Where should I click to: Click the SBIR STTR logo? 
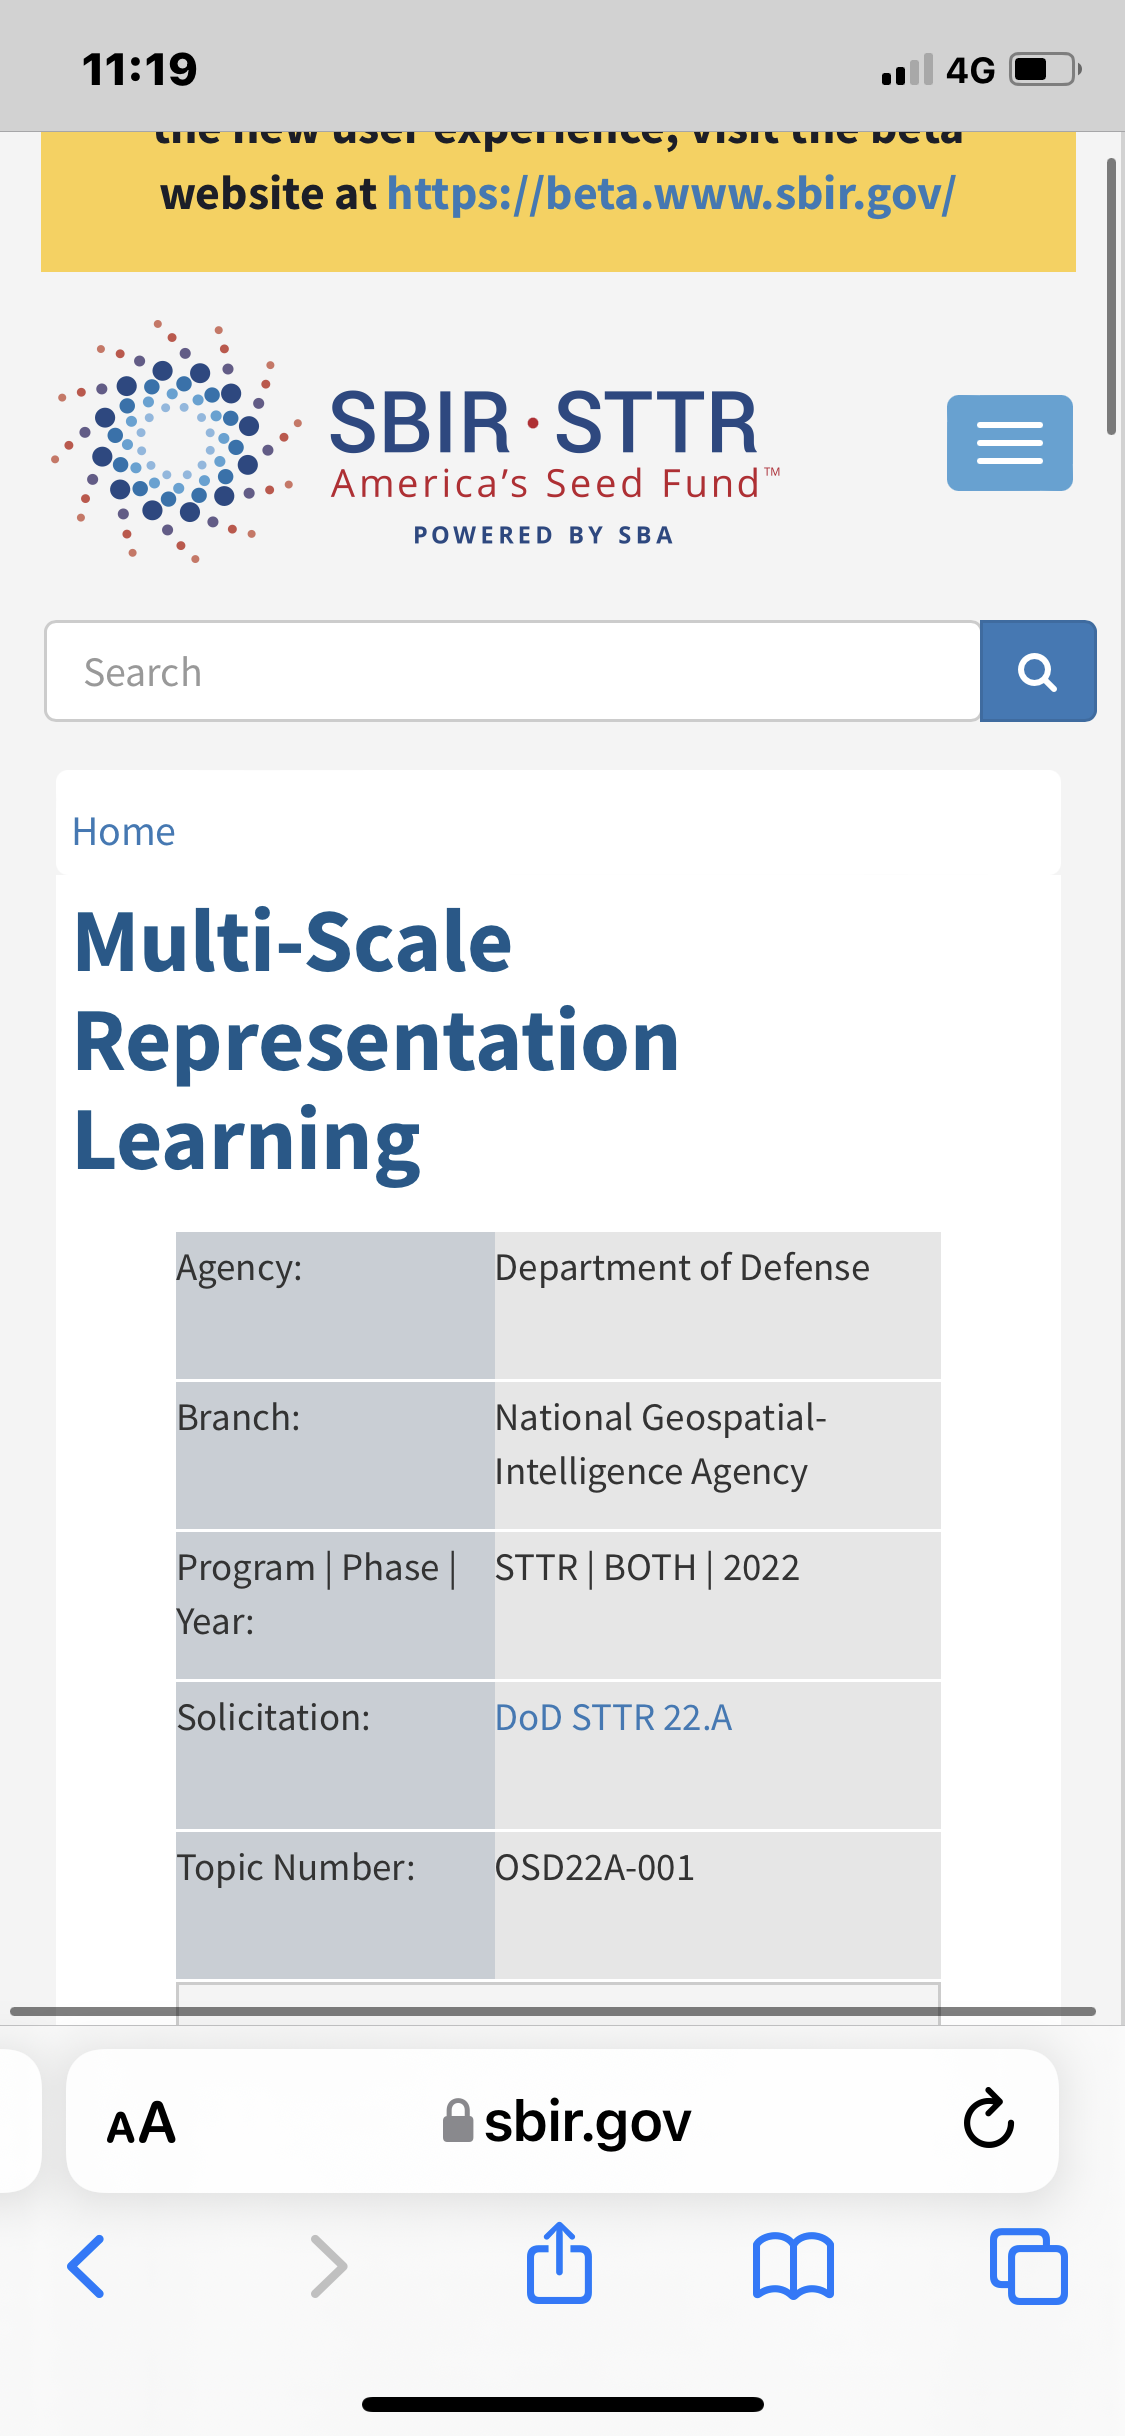point(415,442)
